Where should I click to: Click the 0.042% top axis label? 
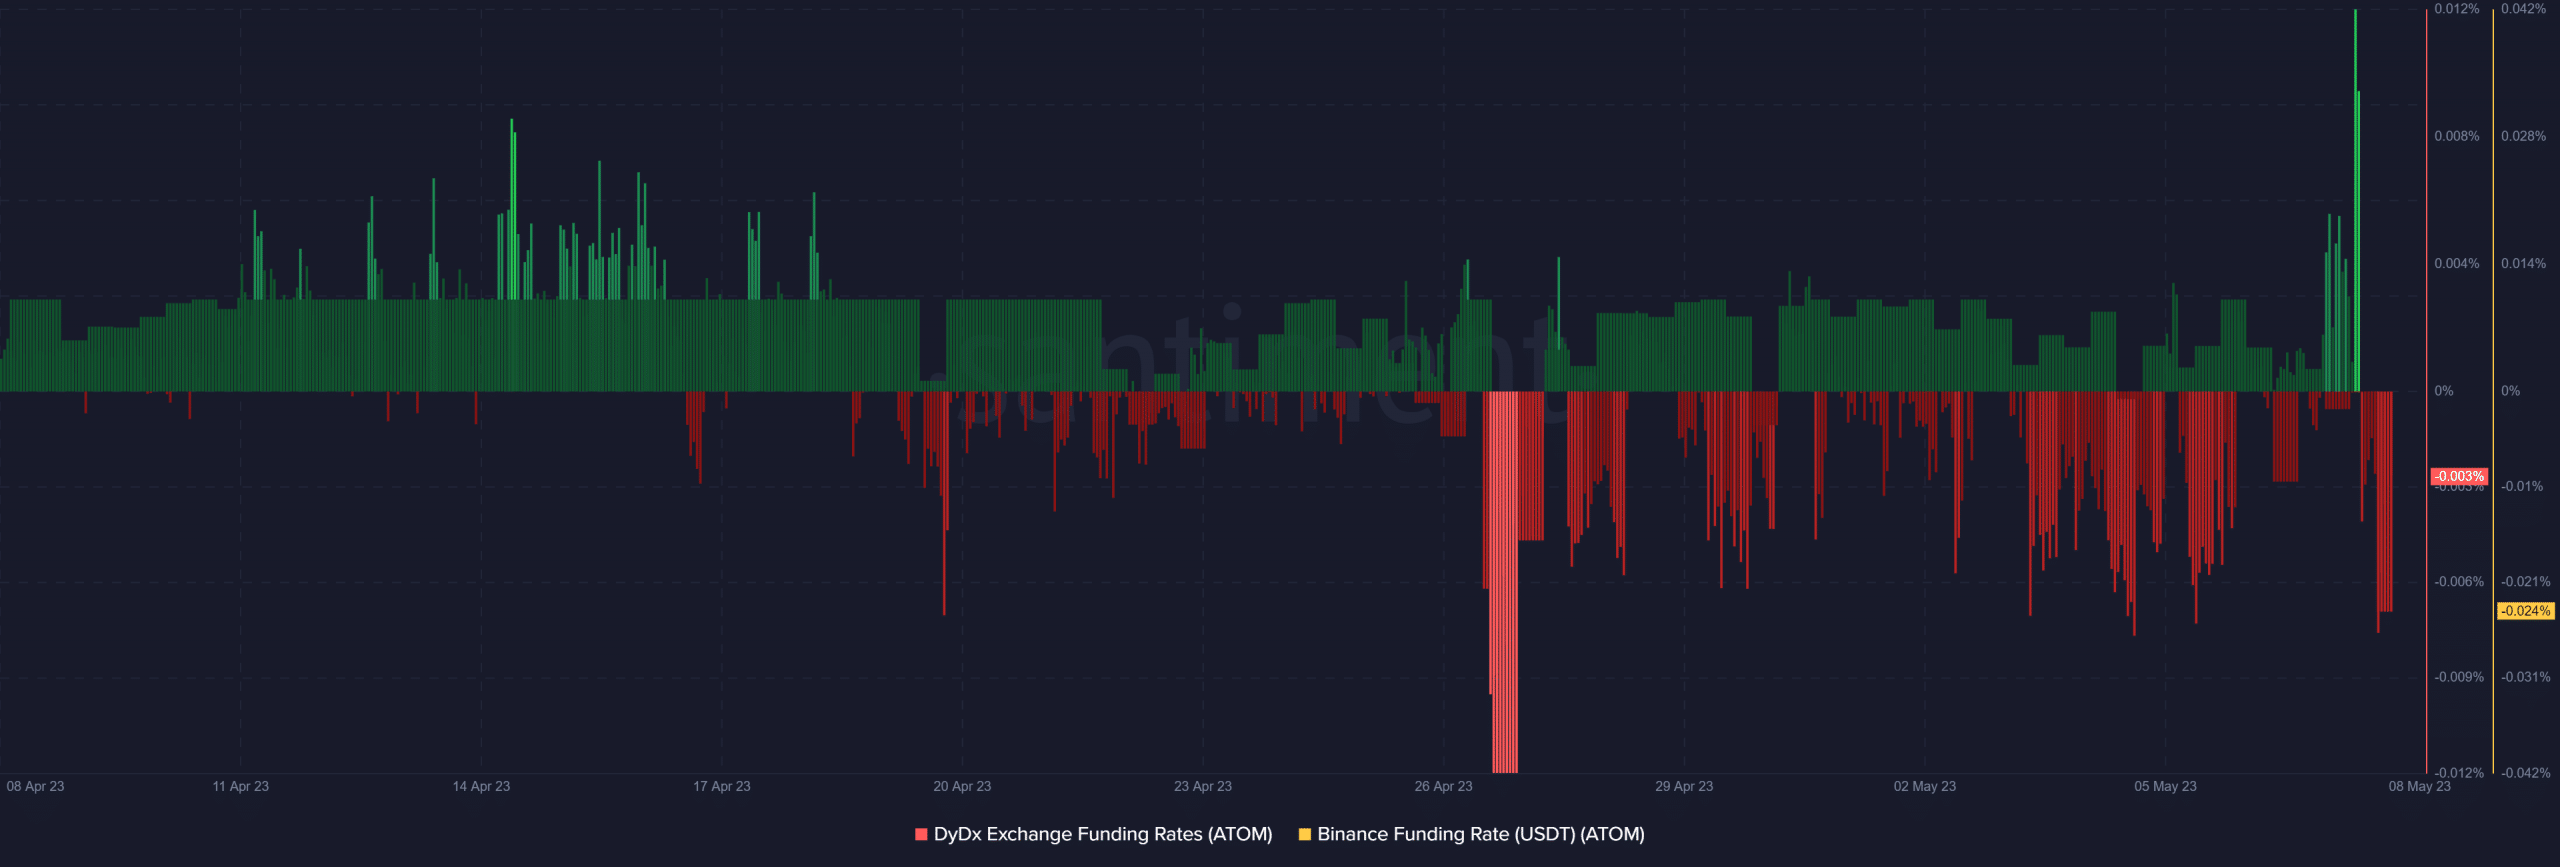(x=2524, y=9)
